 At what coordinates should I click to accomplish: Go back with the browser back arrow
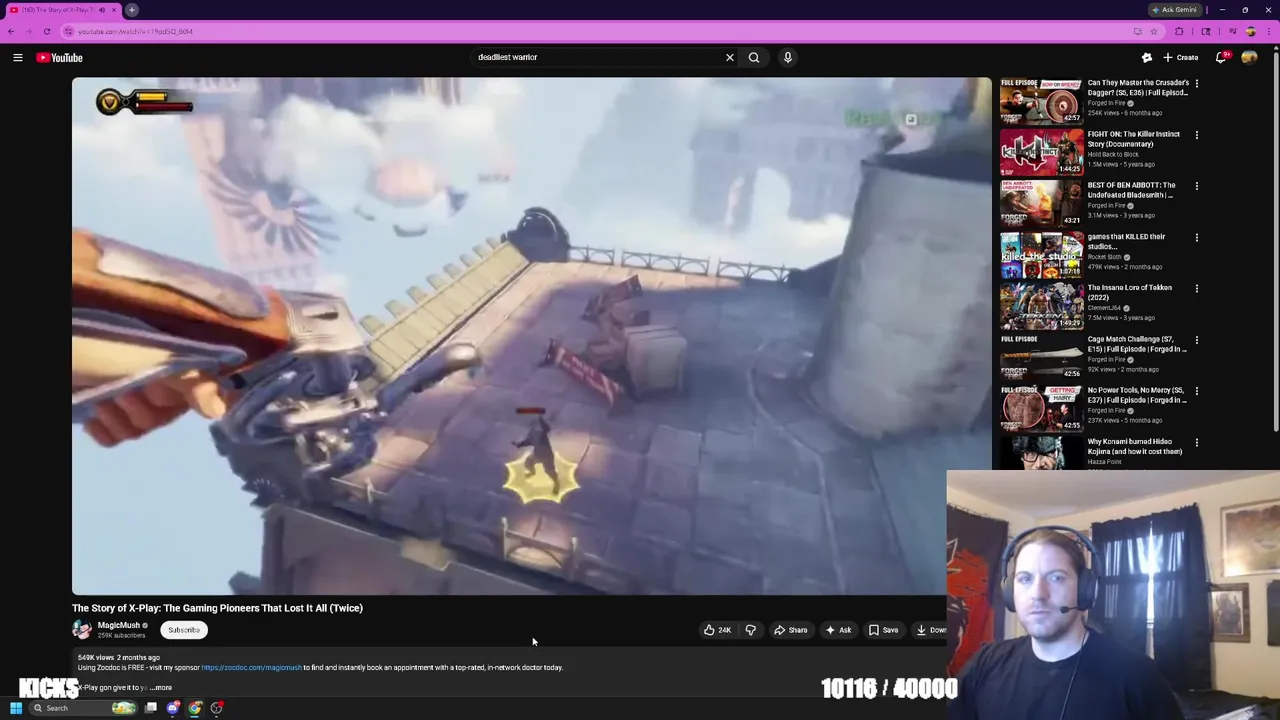tap(11, 31)
